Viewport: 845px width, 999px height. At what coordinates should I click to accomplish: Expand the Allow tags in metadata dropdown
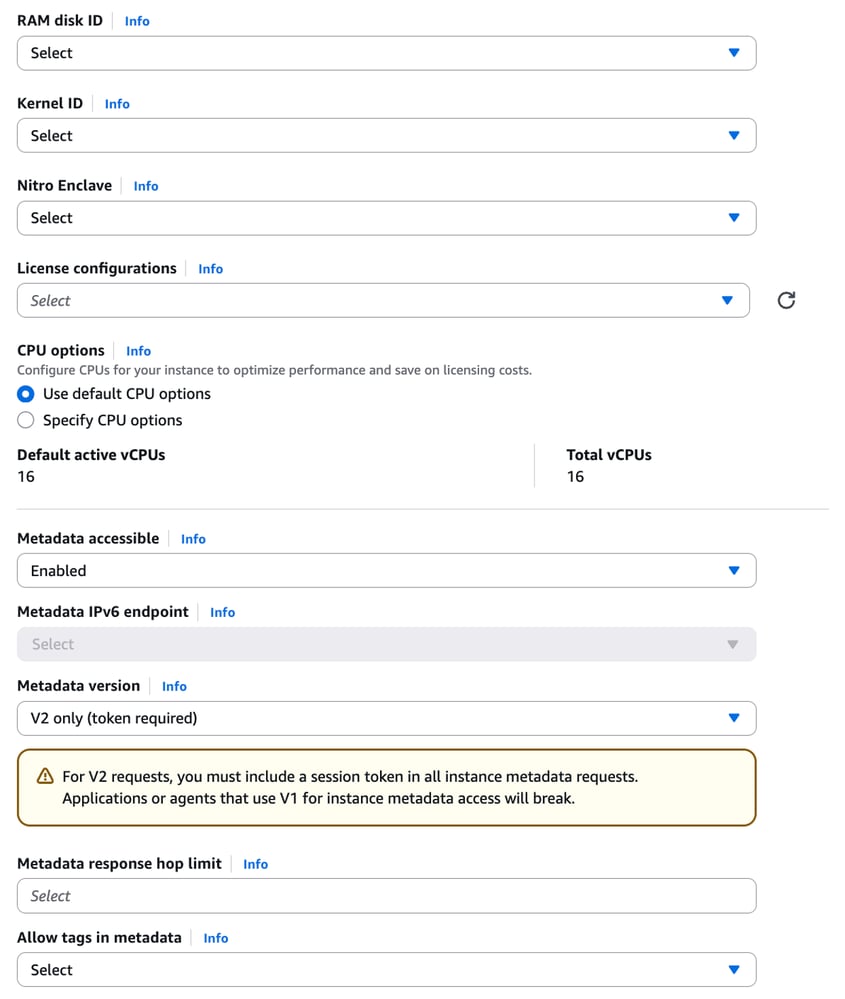(386, 970)
